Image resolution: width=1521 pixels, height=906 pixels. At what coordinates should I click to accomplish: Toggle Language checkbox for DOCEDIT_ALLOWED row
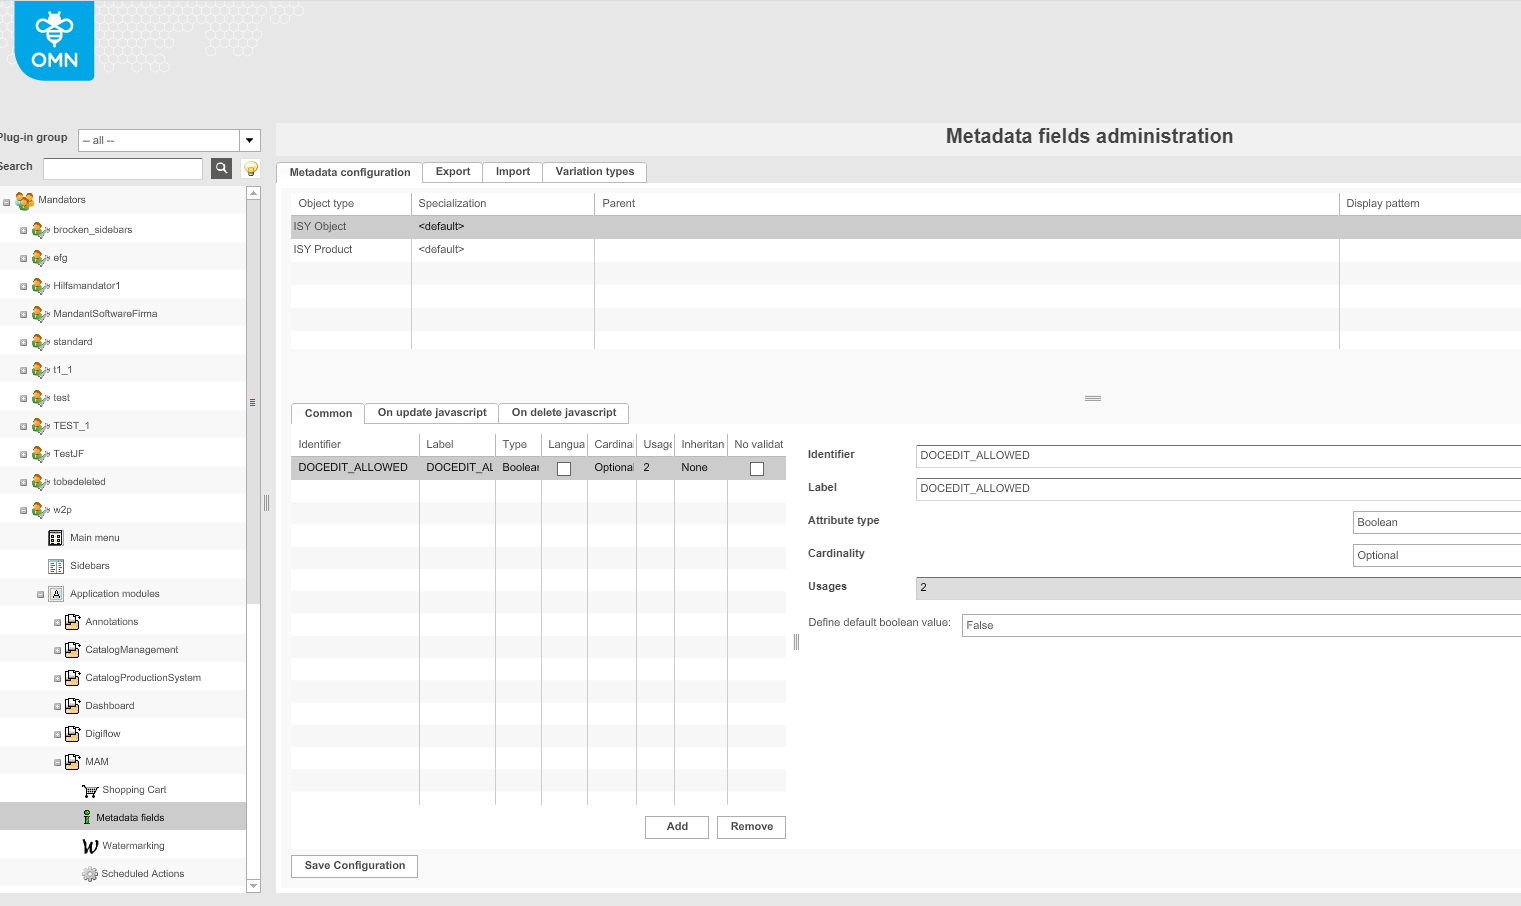[x=564, y=469]
